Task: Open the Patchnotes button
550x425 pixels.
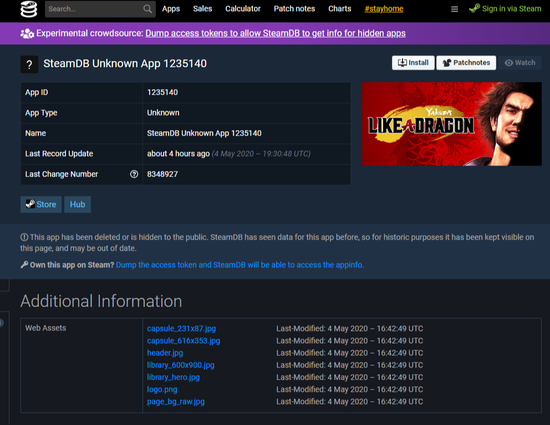Action: tap(466, 63)
